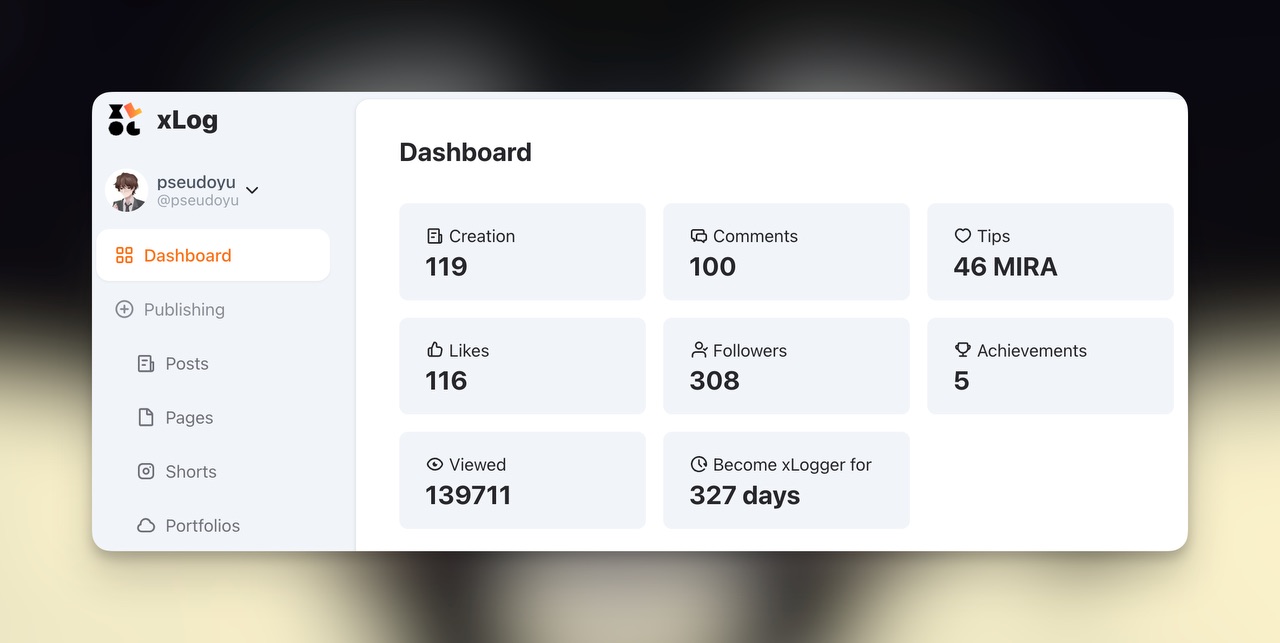Open the Pages sidebar entry
Image resolution: width=1280 pixels, height=643 pixels.
189,417
